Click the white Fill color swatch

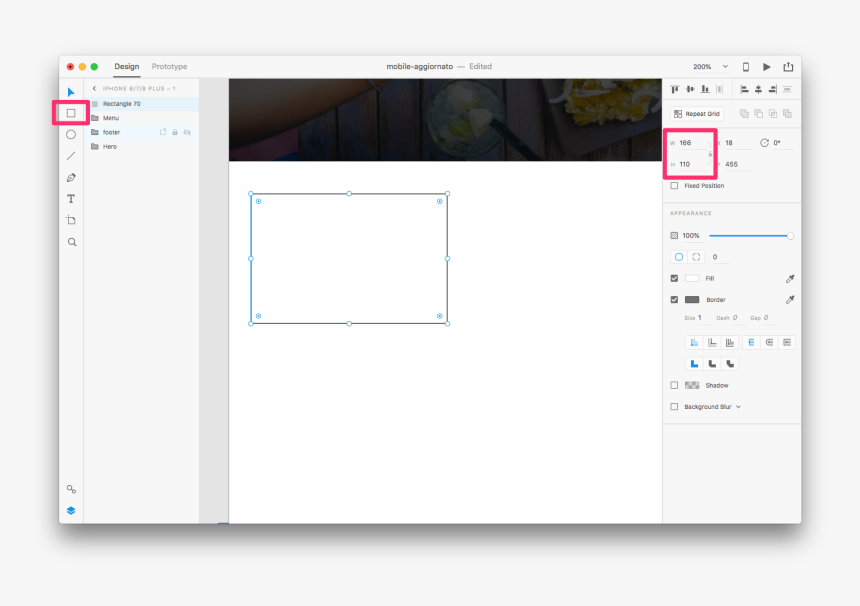694,278
